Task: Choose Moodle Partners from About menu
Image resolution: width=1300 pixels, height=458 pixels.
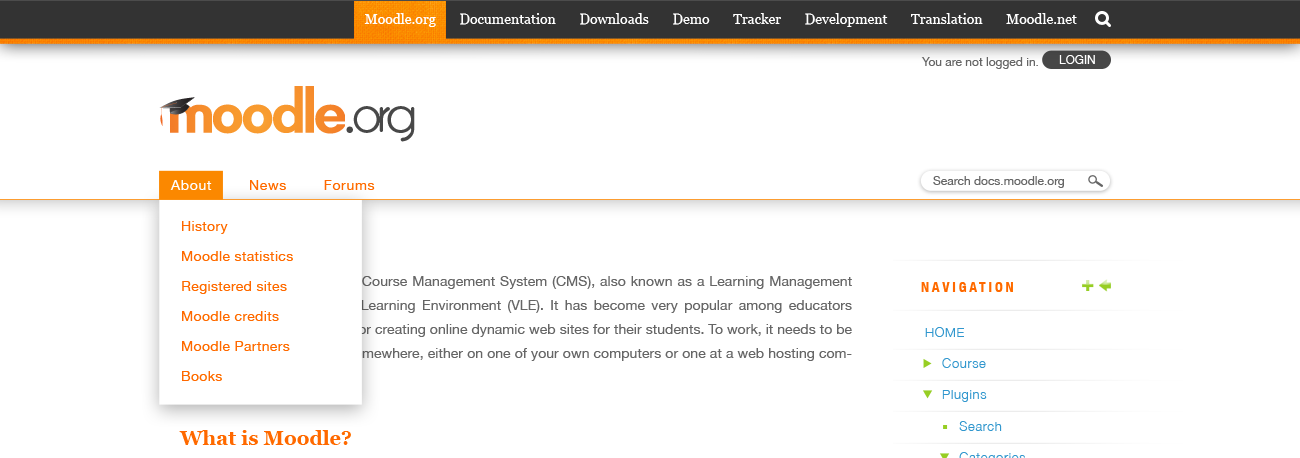Action: coord(235,347)
